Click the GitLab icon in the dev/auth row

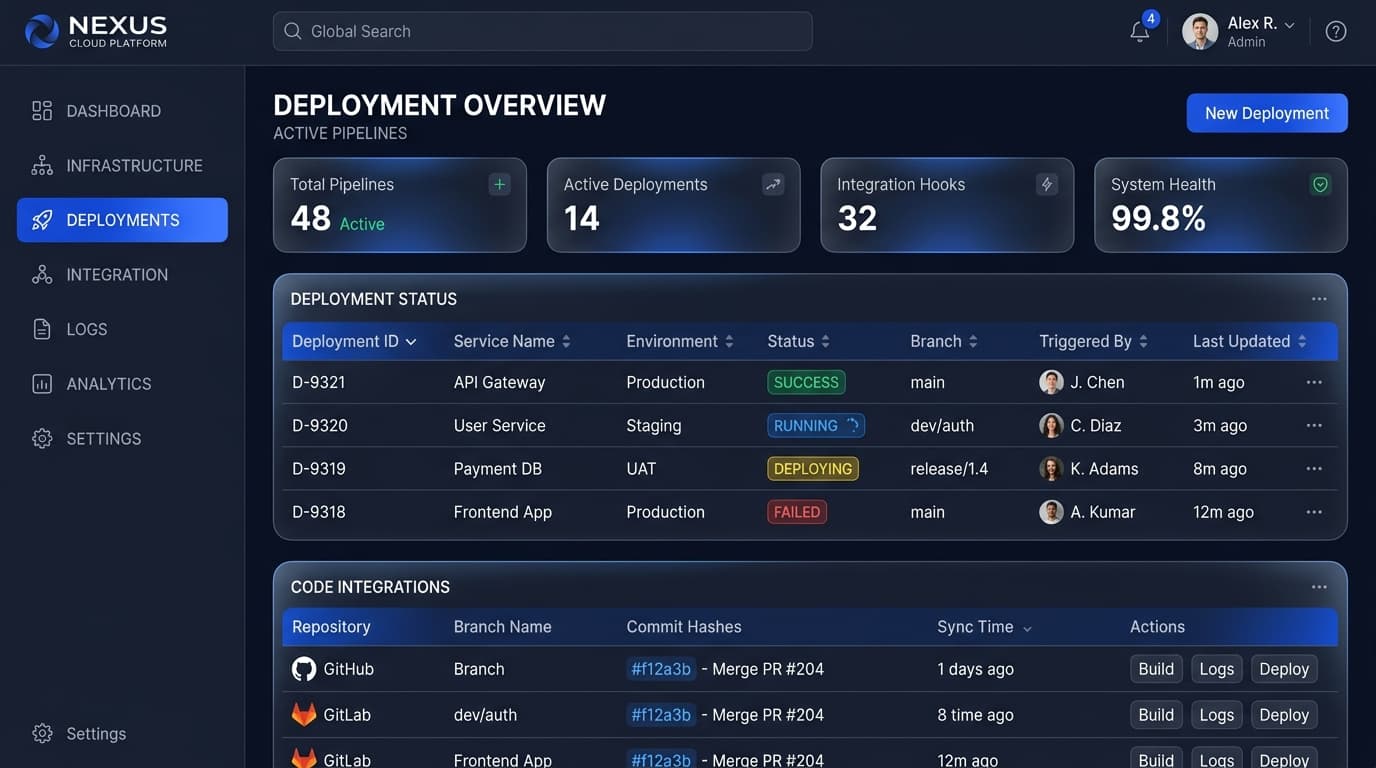tap(304, 715)
